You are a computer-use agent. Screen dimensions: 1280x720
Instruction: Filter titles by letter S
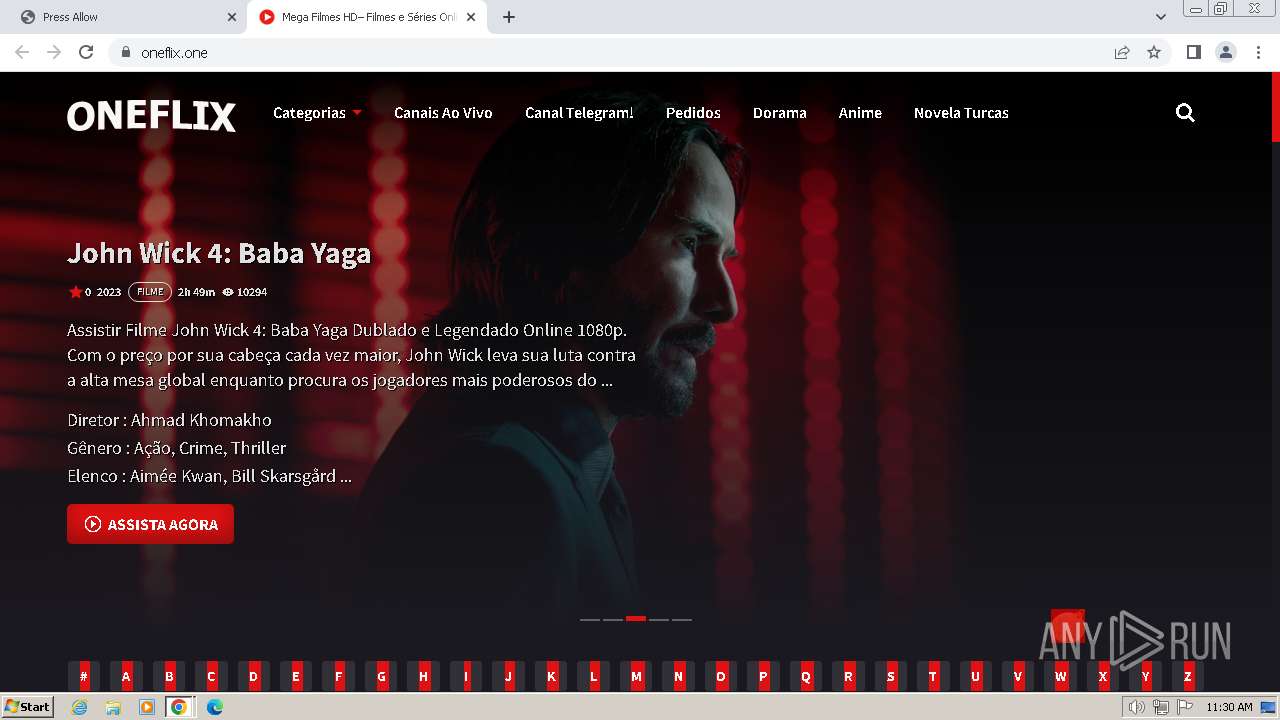click(891, 676)
